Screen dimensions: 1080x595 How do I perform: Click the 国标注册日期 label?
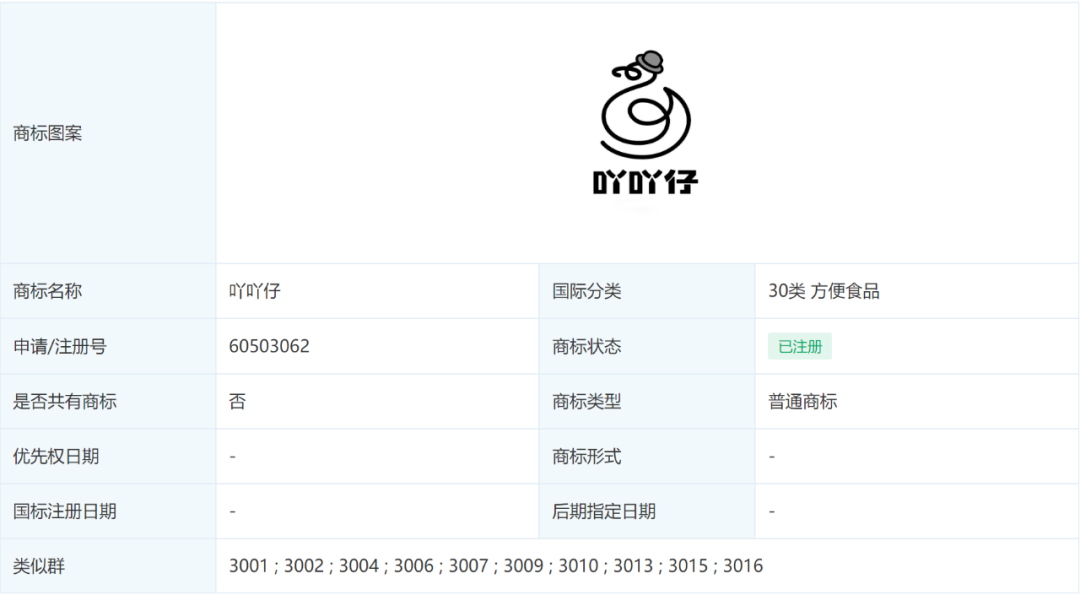point(65,512)
